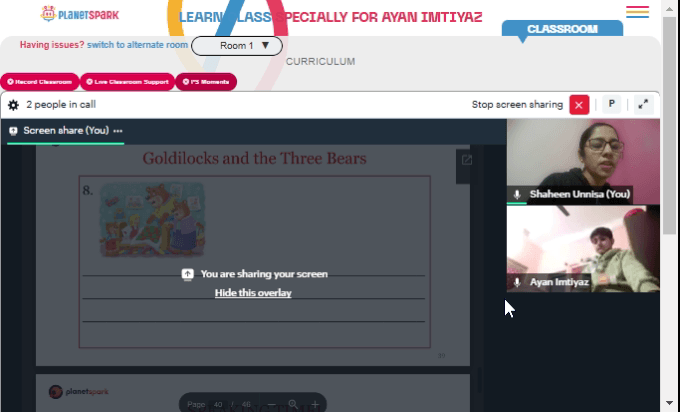Click the scrollbar down arrow
The height and width of the screenshot is (412, 680).
[x=669, y=404]
